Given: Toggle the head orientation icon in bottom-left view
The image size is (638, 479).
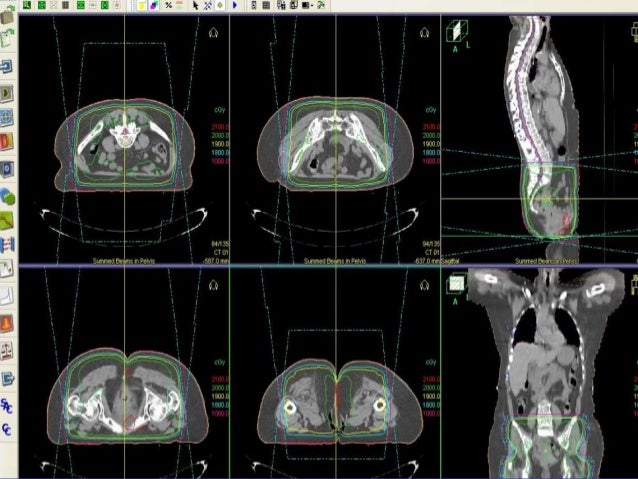Looking at the screenshot, I should (214, 284).
